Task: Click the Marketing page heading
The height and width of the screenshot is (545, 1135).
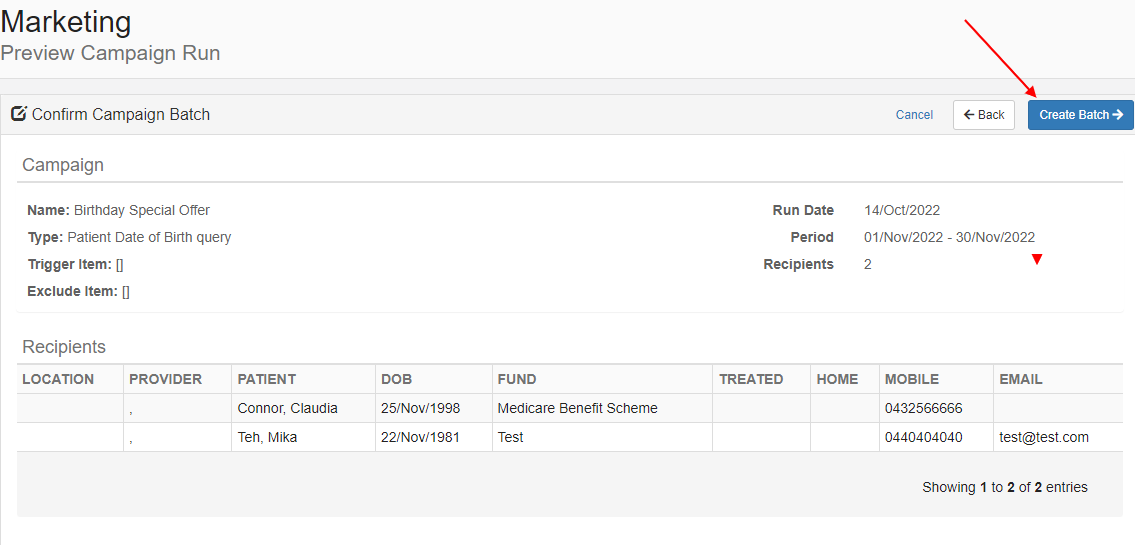Action: (66, 22)
